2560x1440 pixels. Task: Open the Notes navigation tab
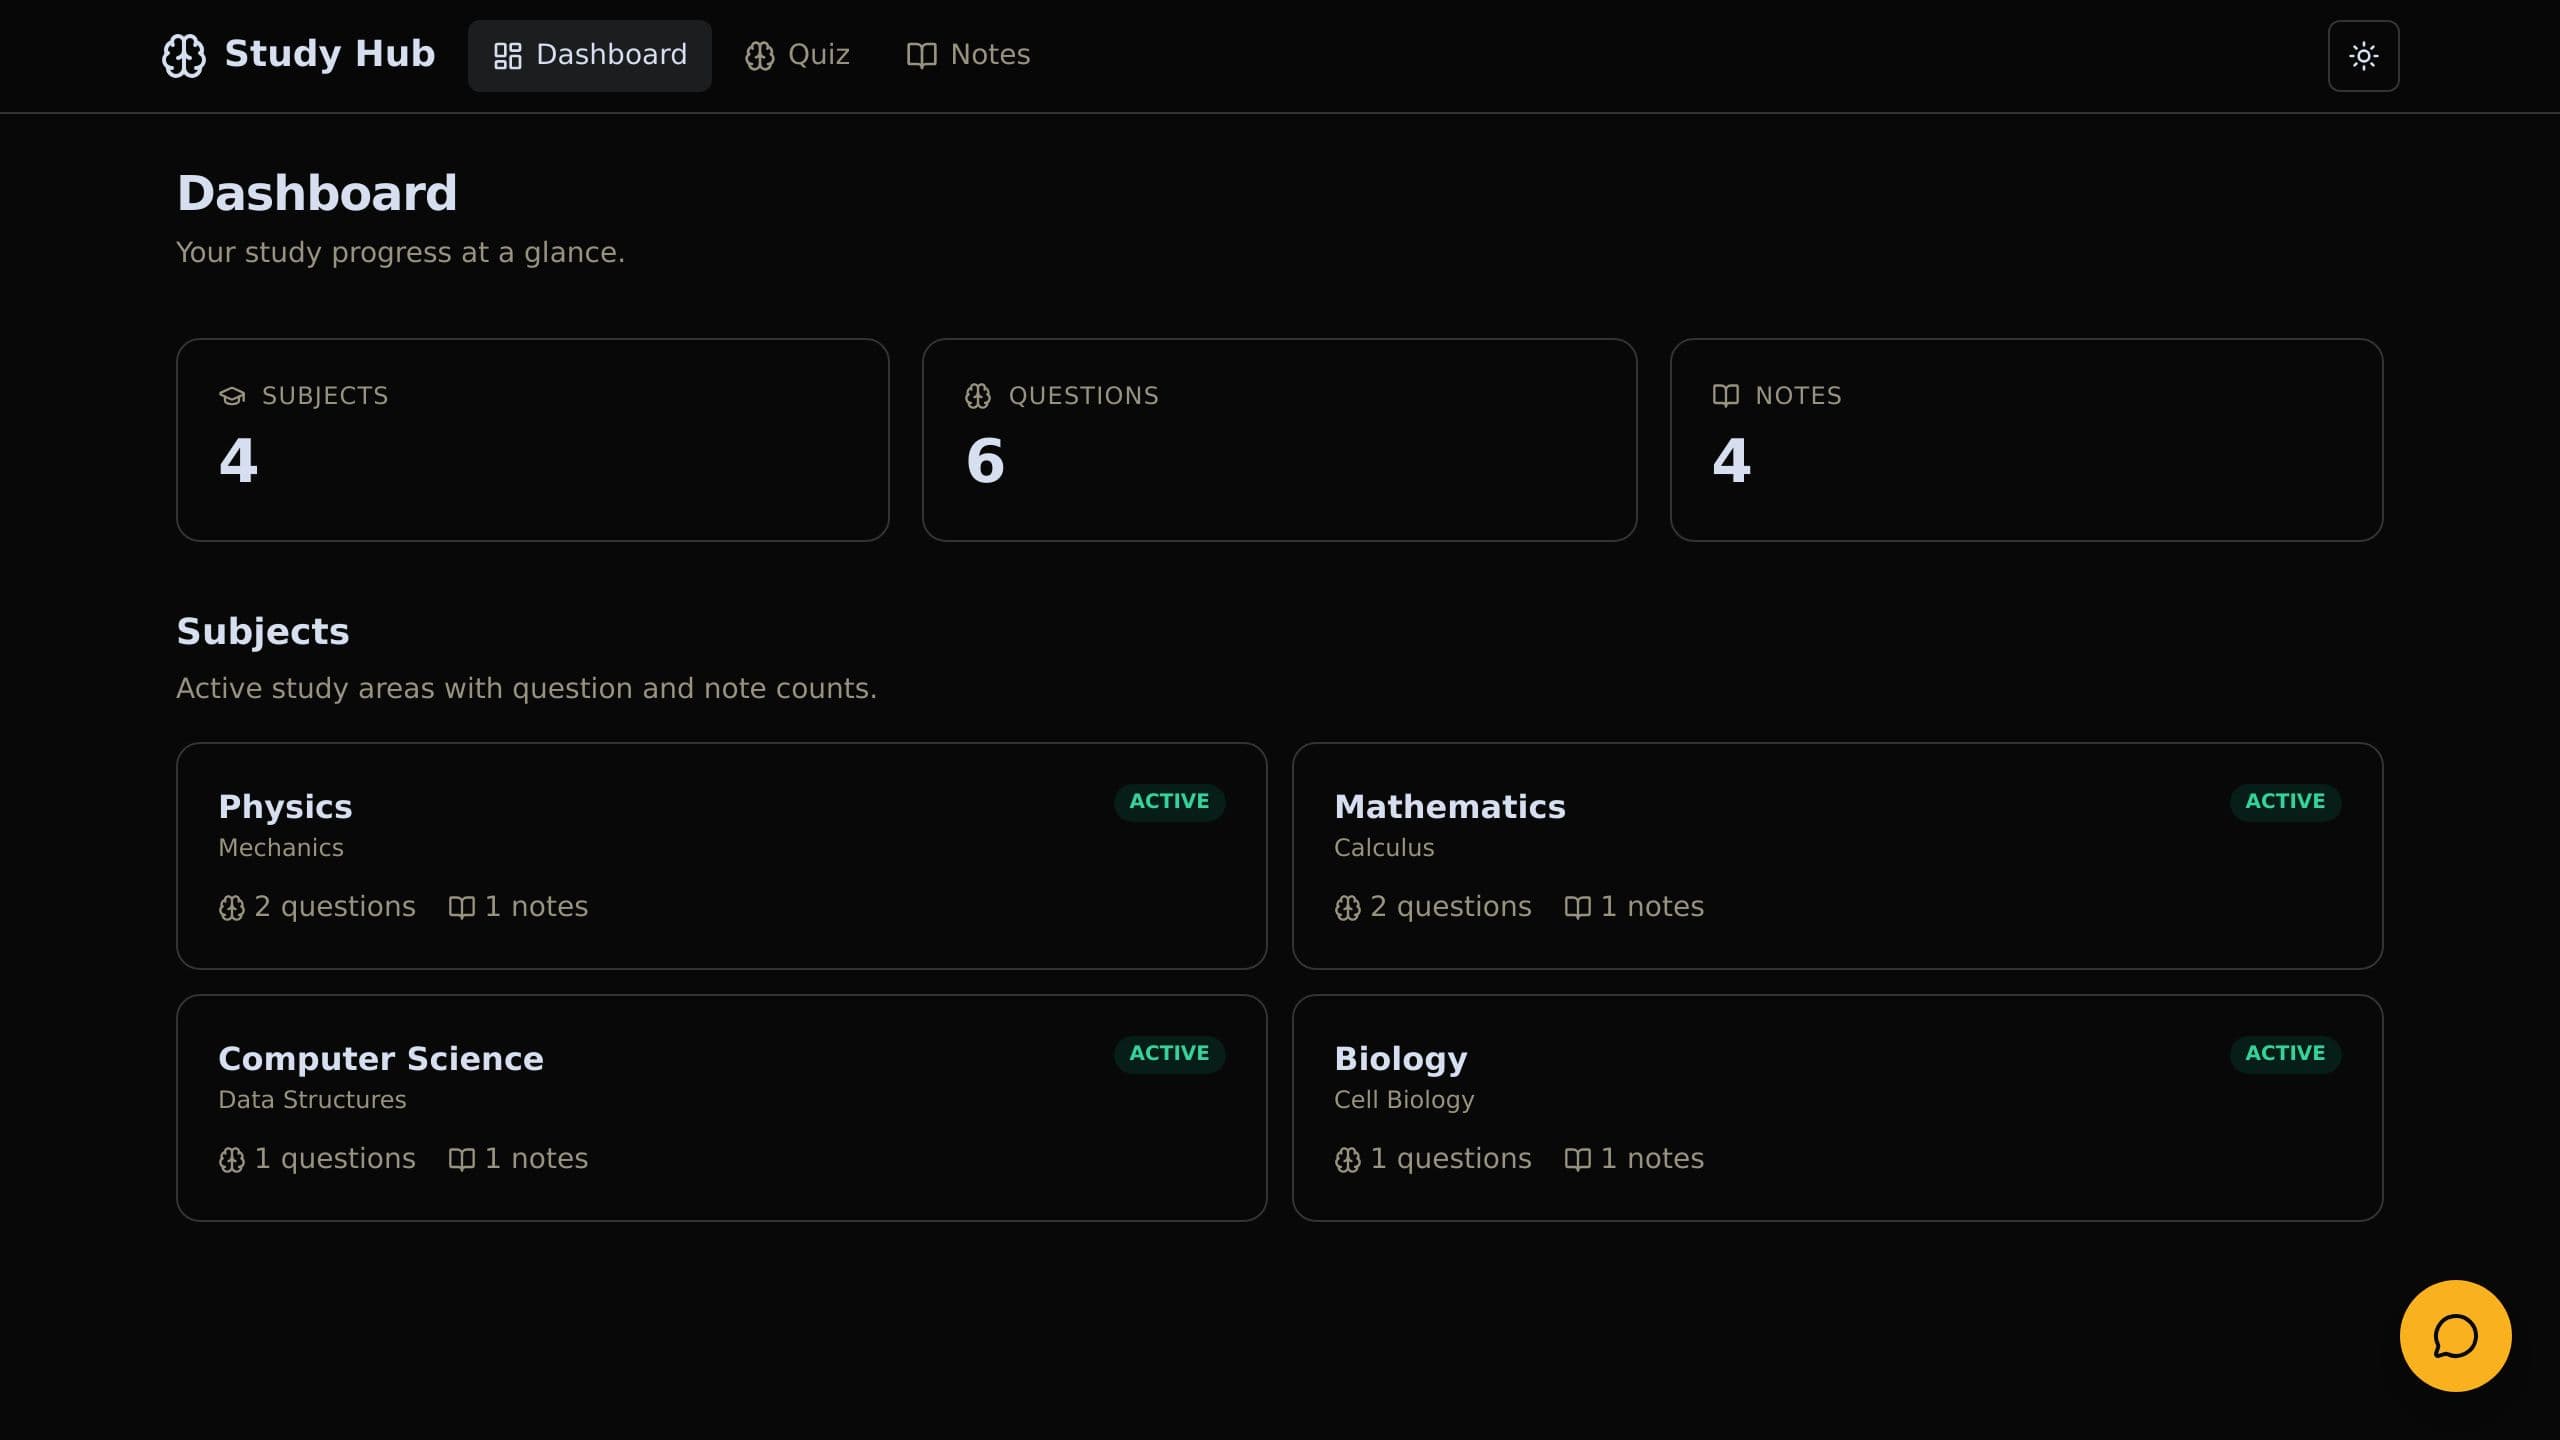pos(968,55)
